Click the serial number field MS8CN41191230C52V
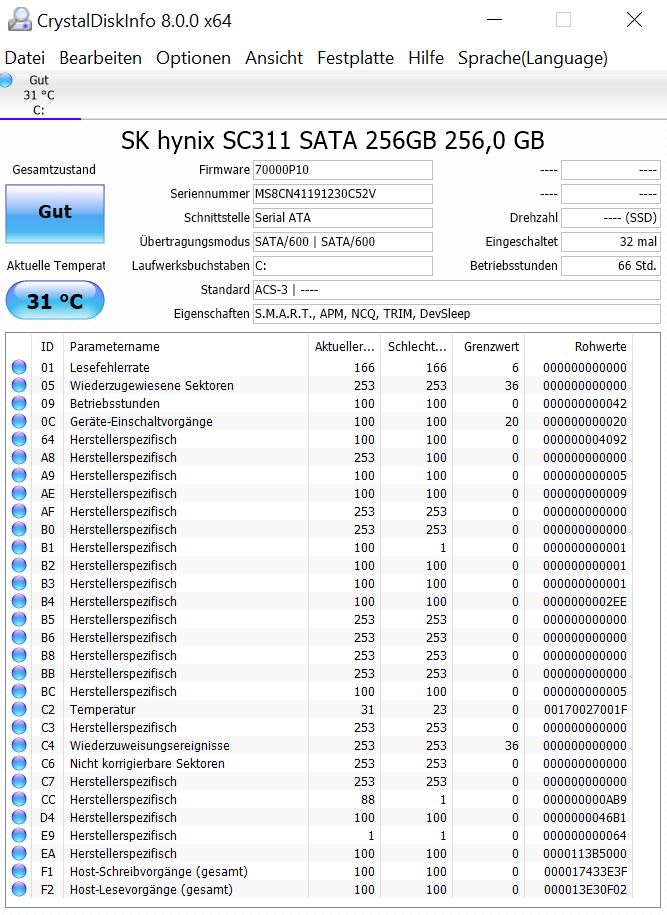This screenshot has height=915, width=667. click(343, 194)
